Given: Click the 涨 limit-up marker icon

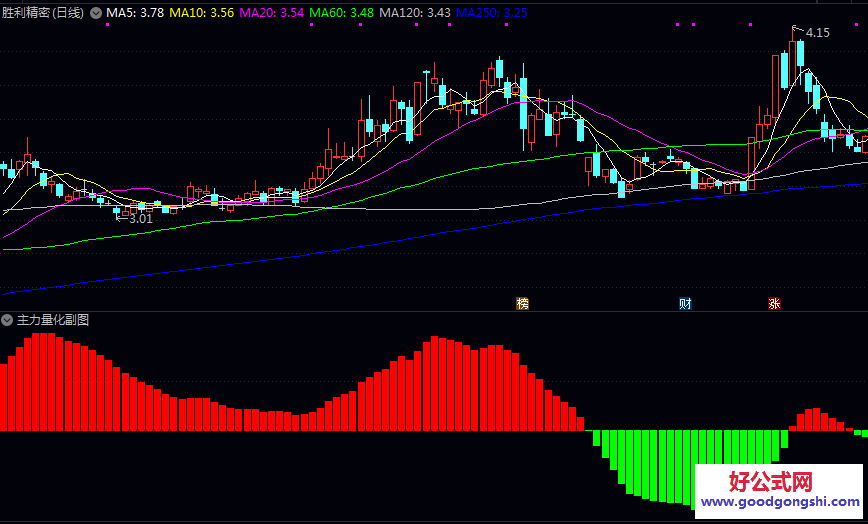Looking at the screenshot, I should [774, 303].
